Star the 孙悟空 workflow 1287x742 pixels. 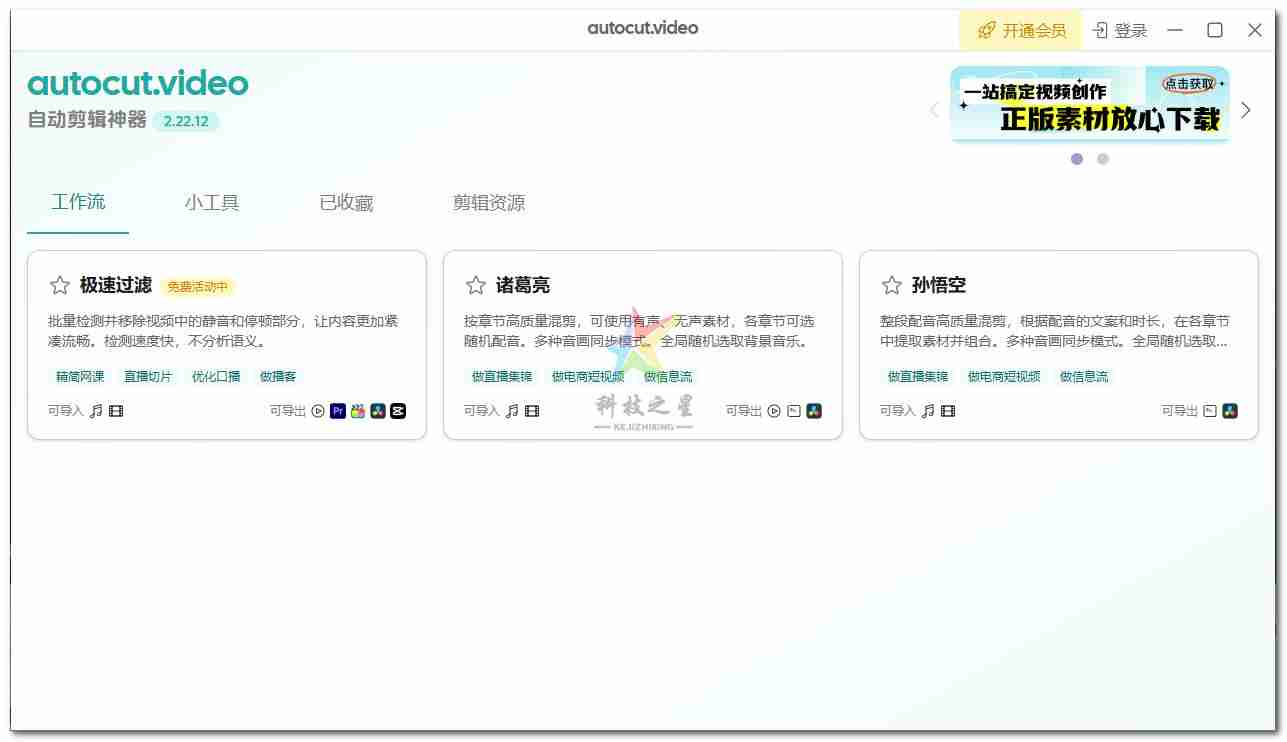(891, 285)
